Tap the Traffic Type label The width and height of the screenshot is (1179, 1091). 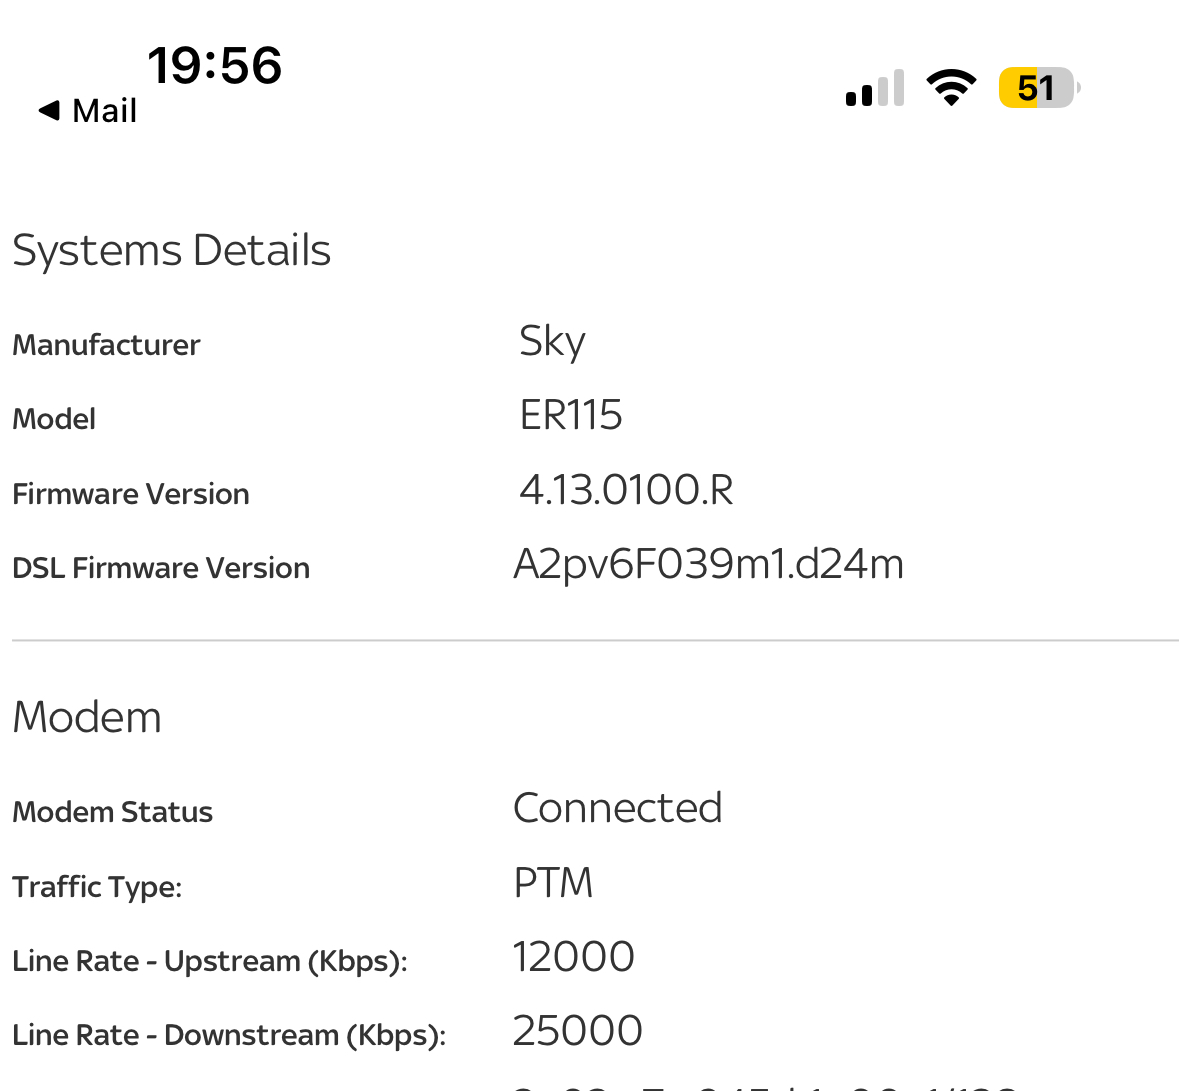tap(97, 887)
